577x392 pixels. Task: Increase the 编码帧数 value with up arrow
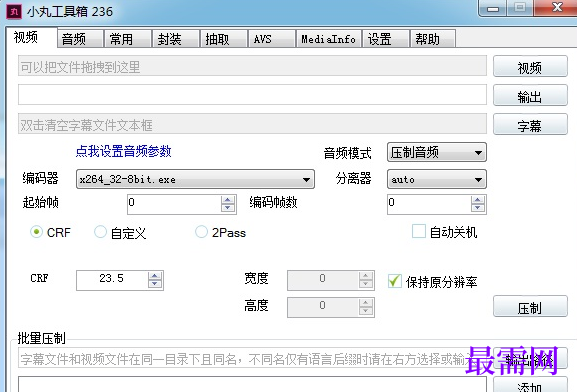478,200
